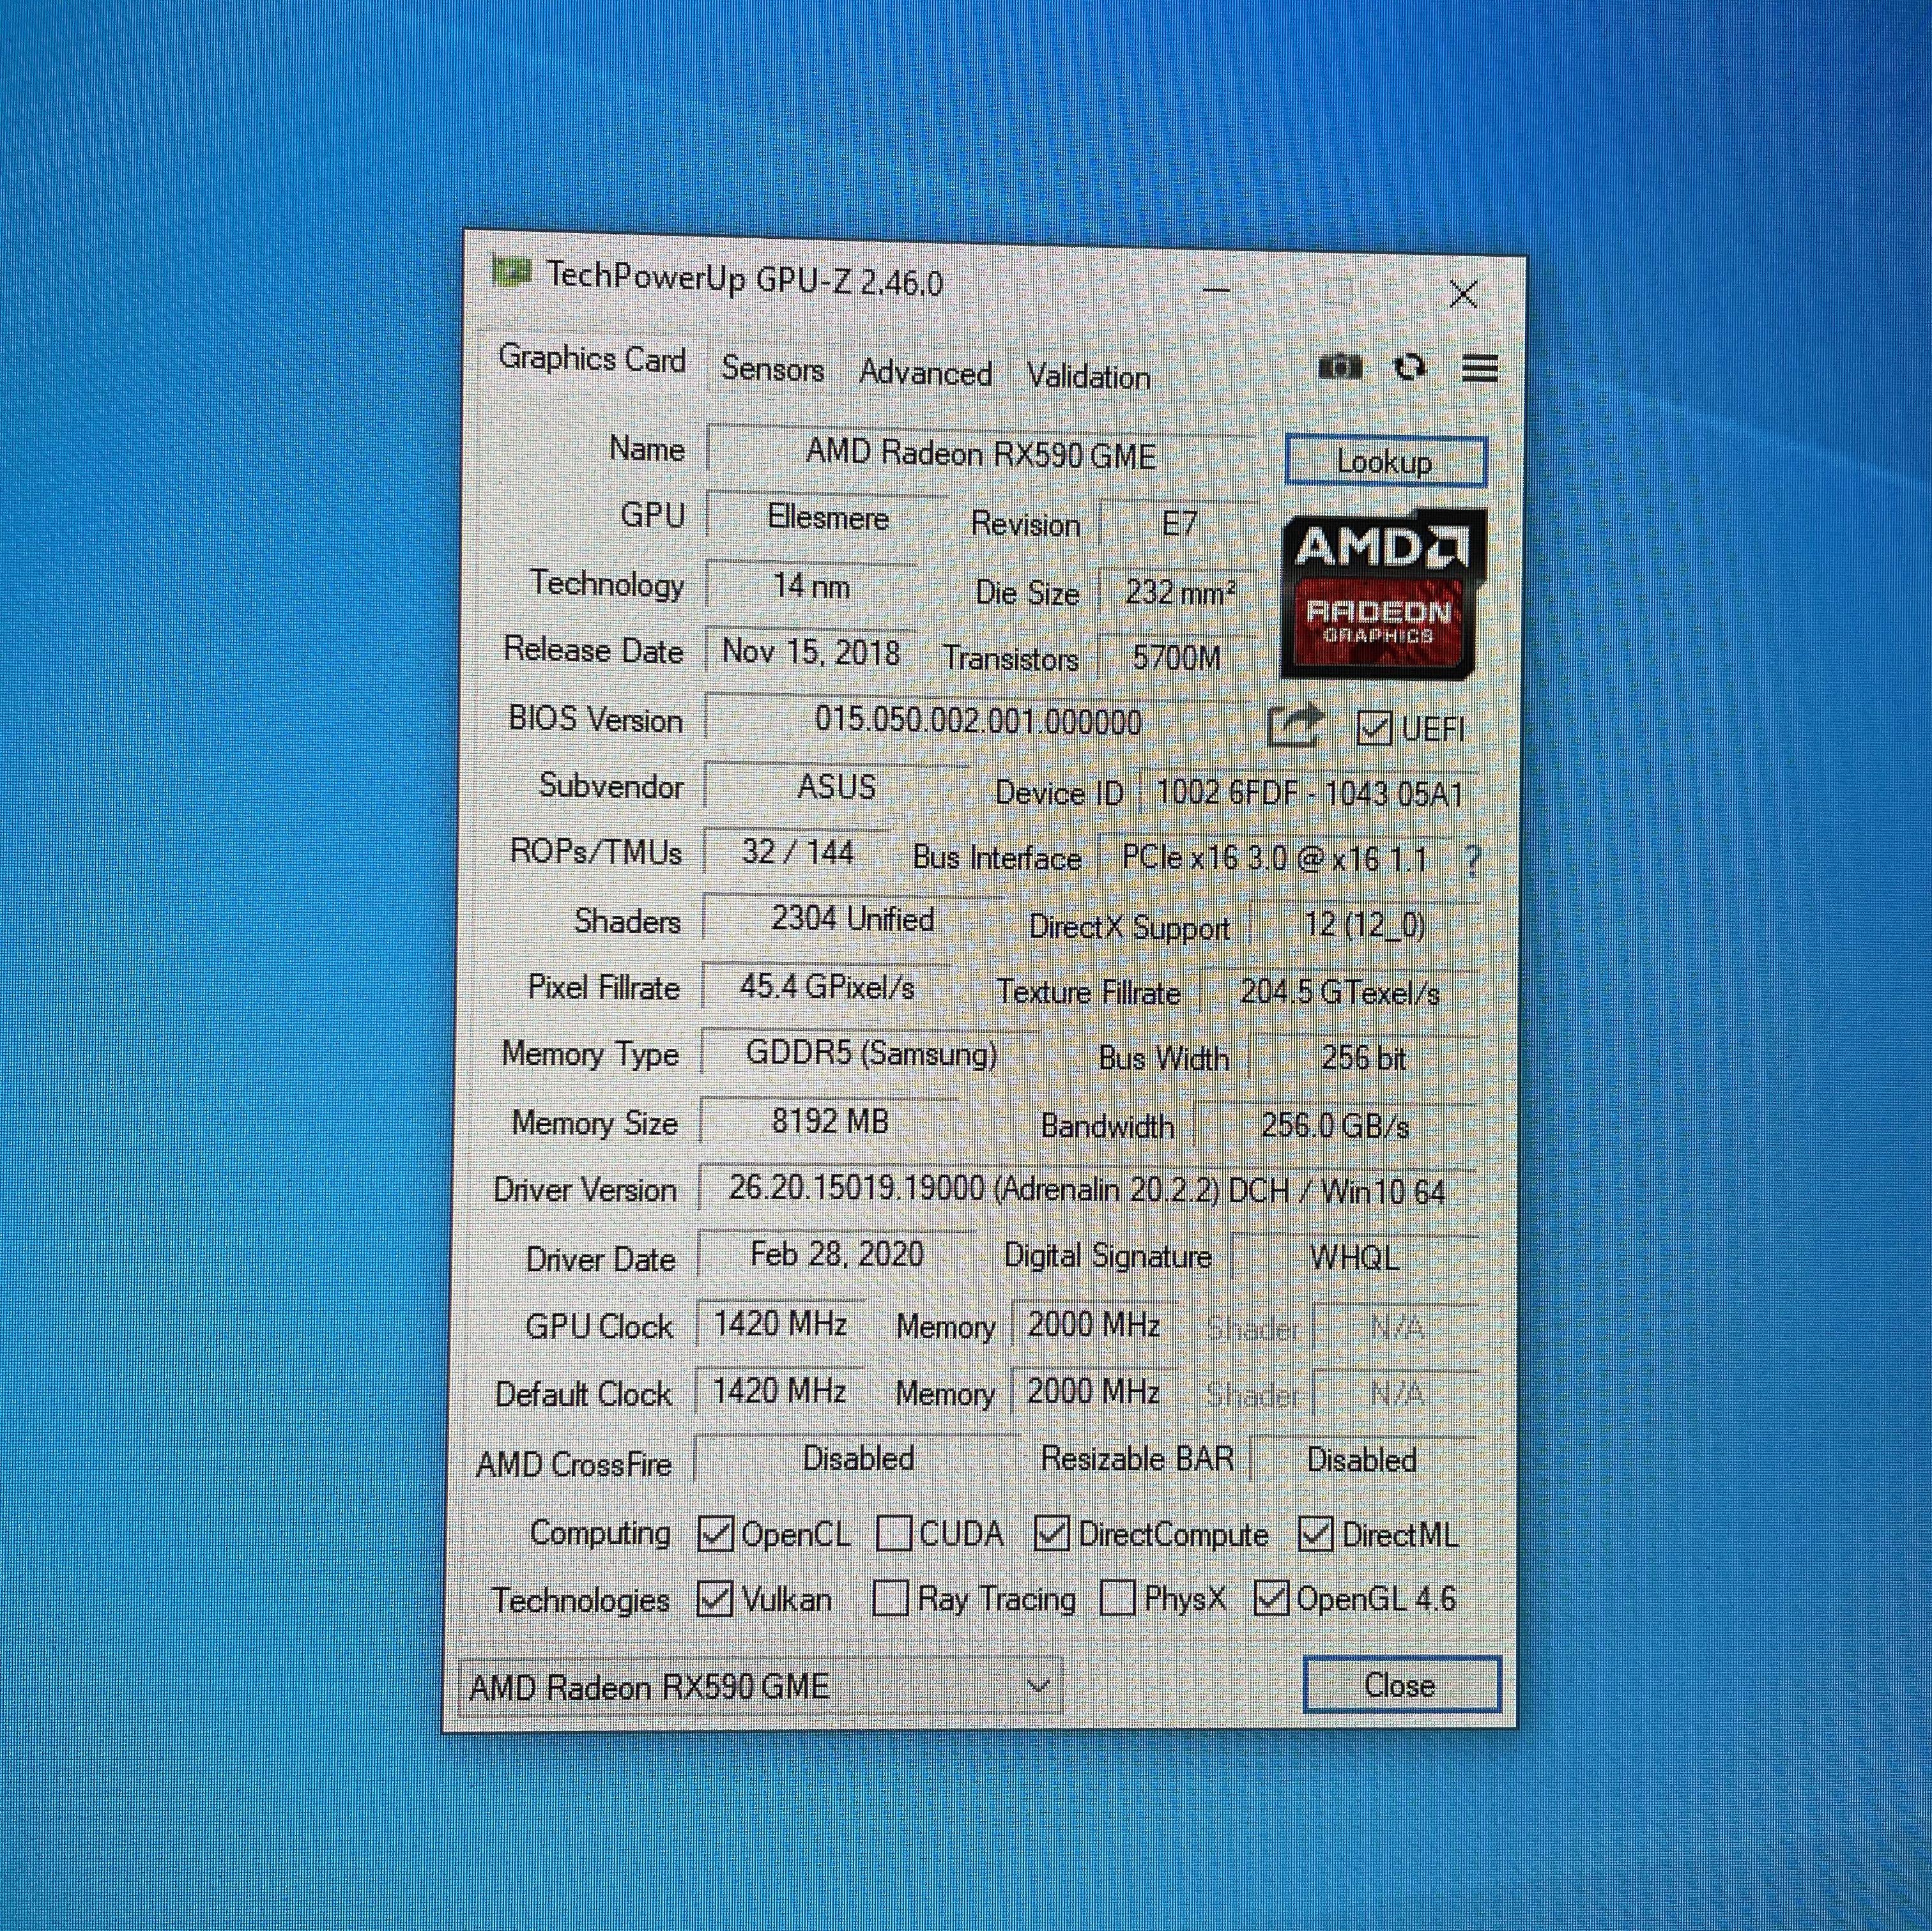Click the AMD CrossFire value Disabled
The image size is (1932, 1931).
click(x=858, y=1459)
